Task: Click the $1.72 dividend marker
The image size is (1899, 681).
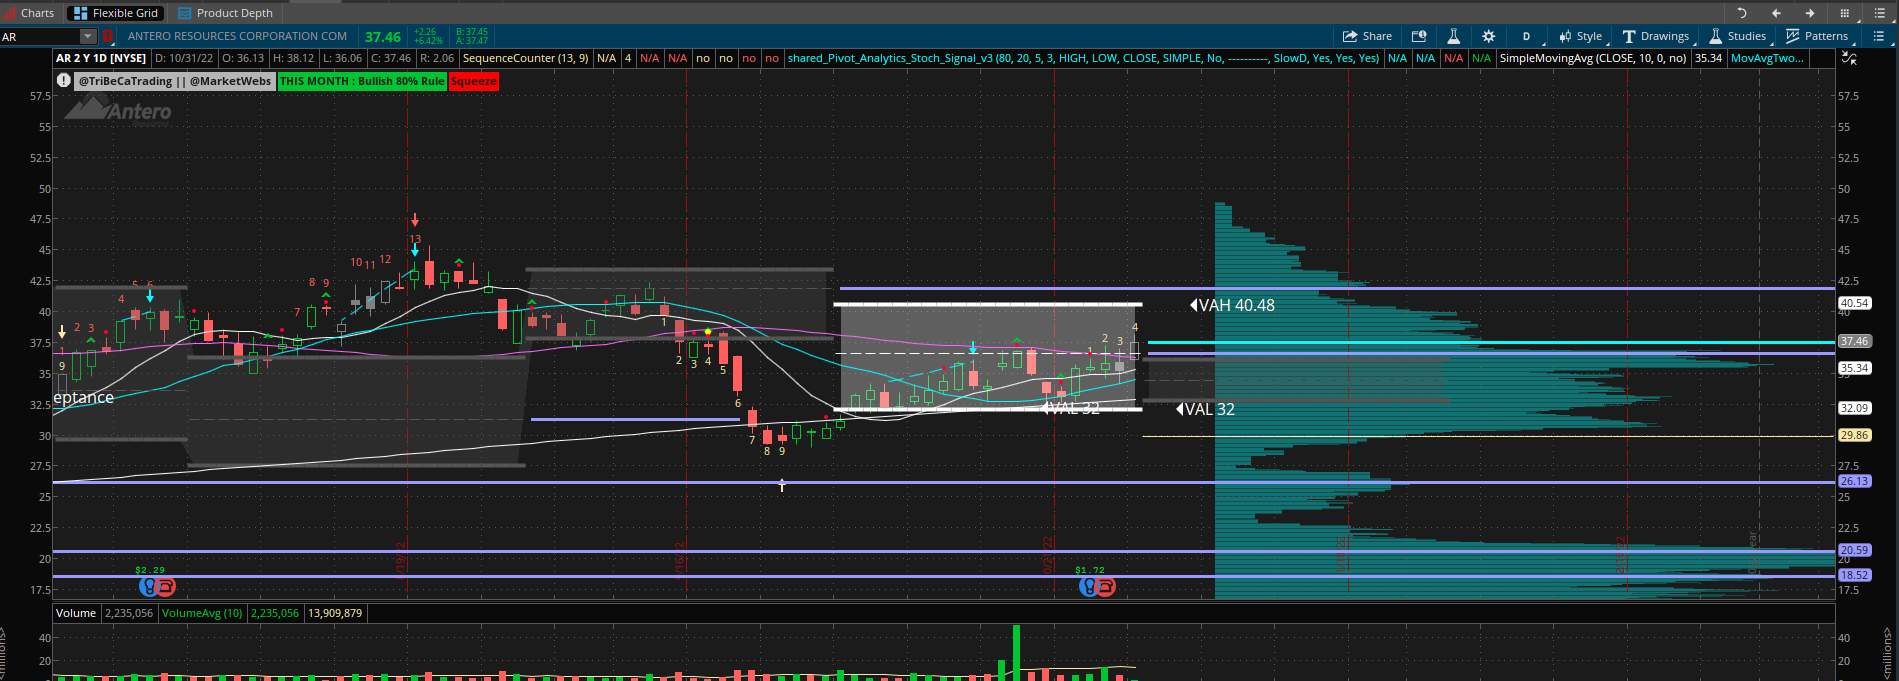Action: (1090, 570)
